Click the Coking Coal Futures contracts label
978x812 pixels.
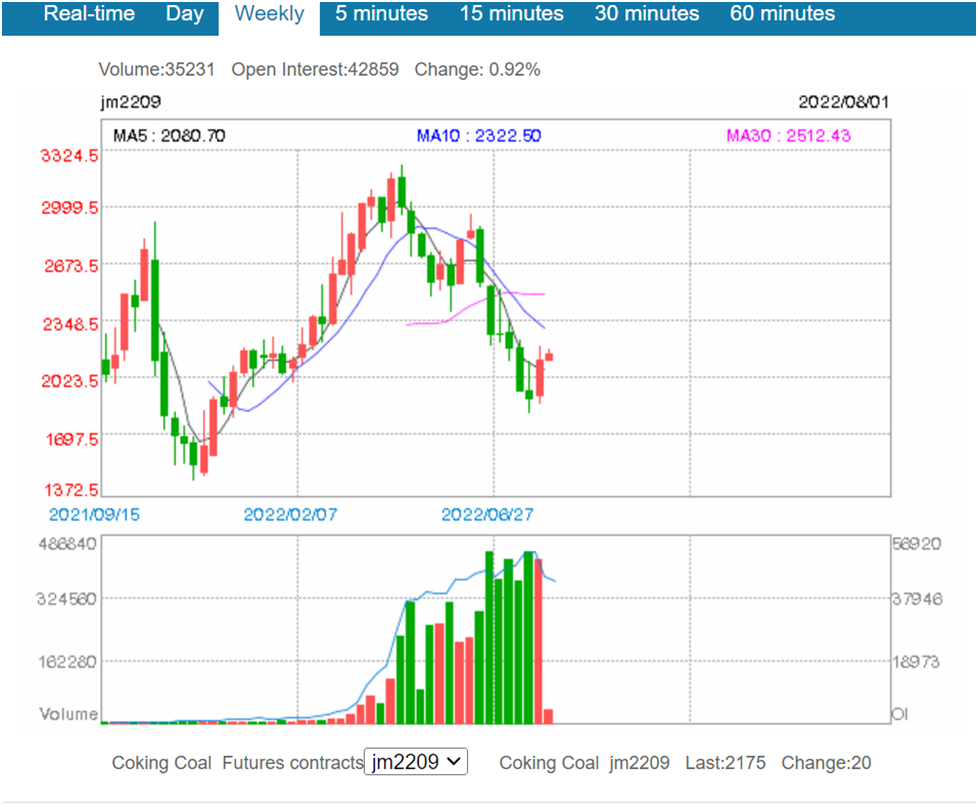[238, 763]
